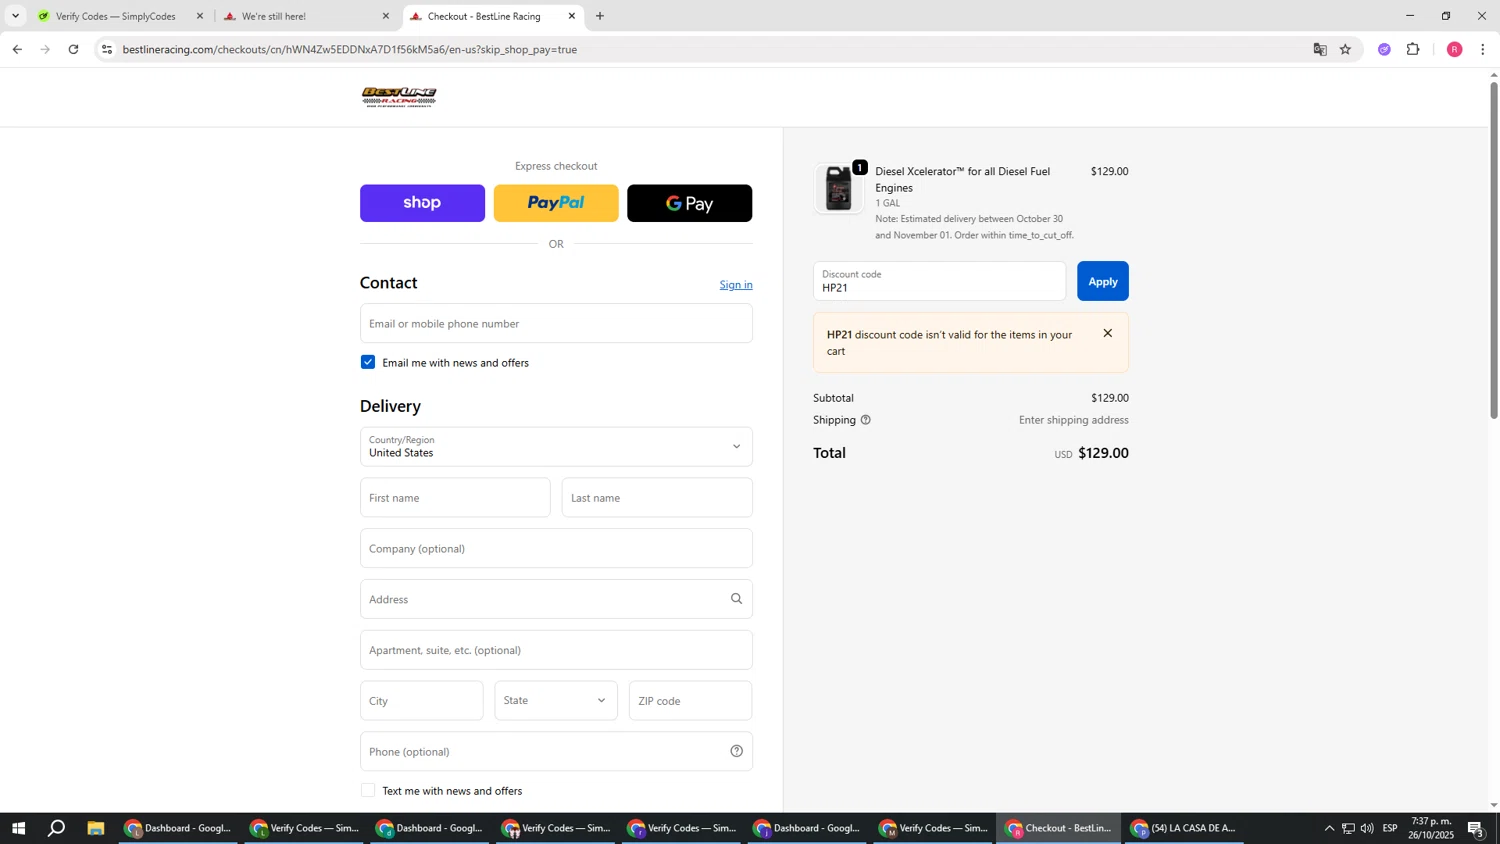Click the Discount code field
Image resolution: width=1500 pixels, height=844 pixels.
[x=939, y=281]
